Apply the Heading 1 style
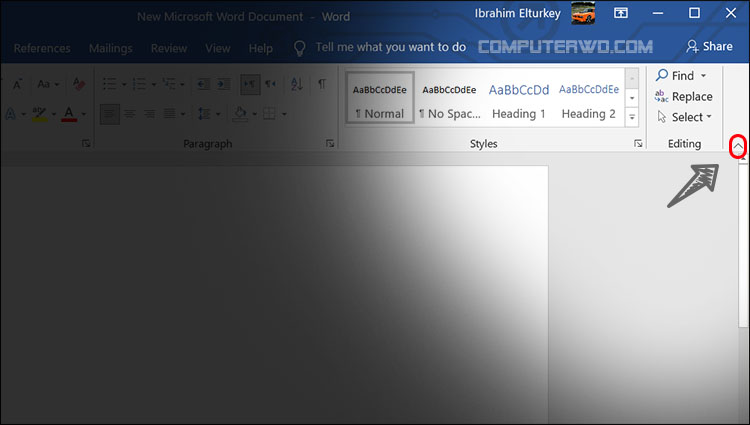The height and width of the screenshot is (425, 750). point(519,98)
